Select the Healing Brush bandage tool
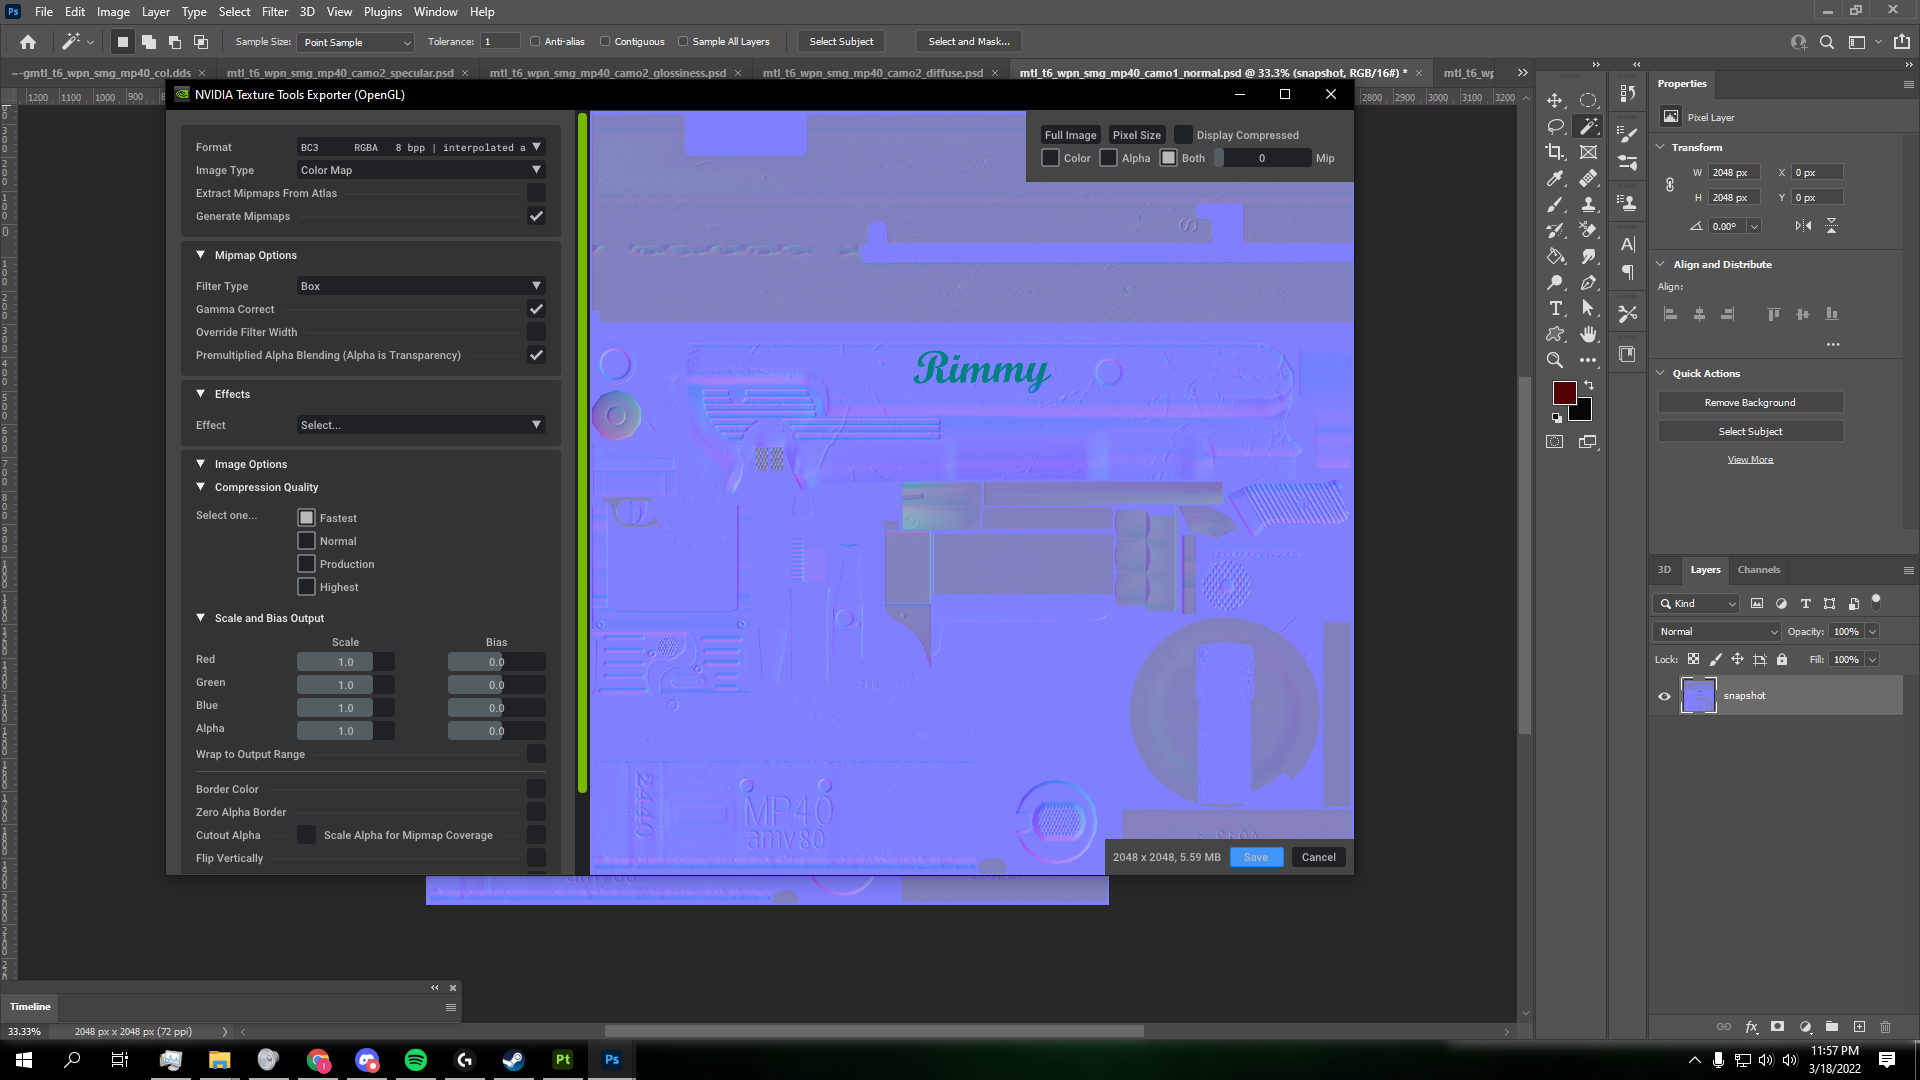The width and height of the screenshot is (1920, 1080). (1588, 178)
